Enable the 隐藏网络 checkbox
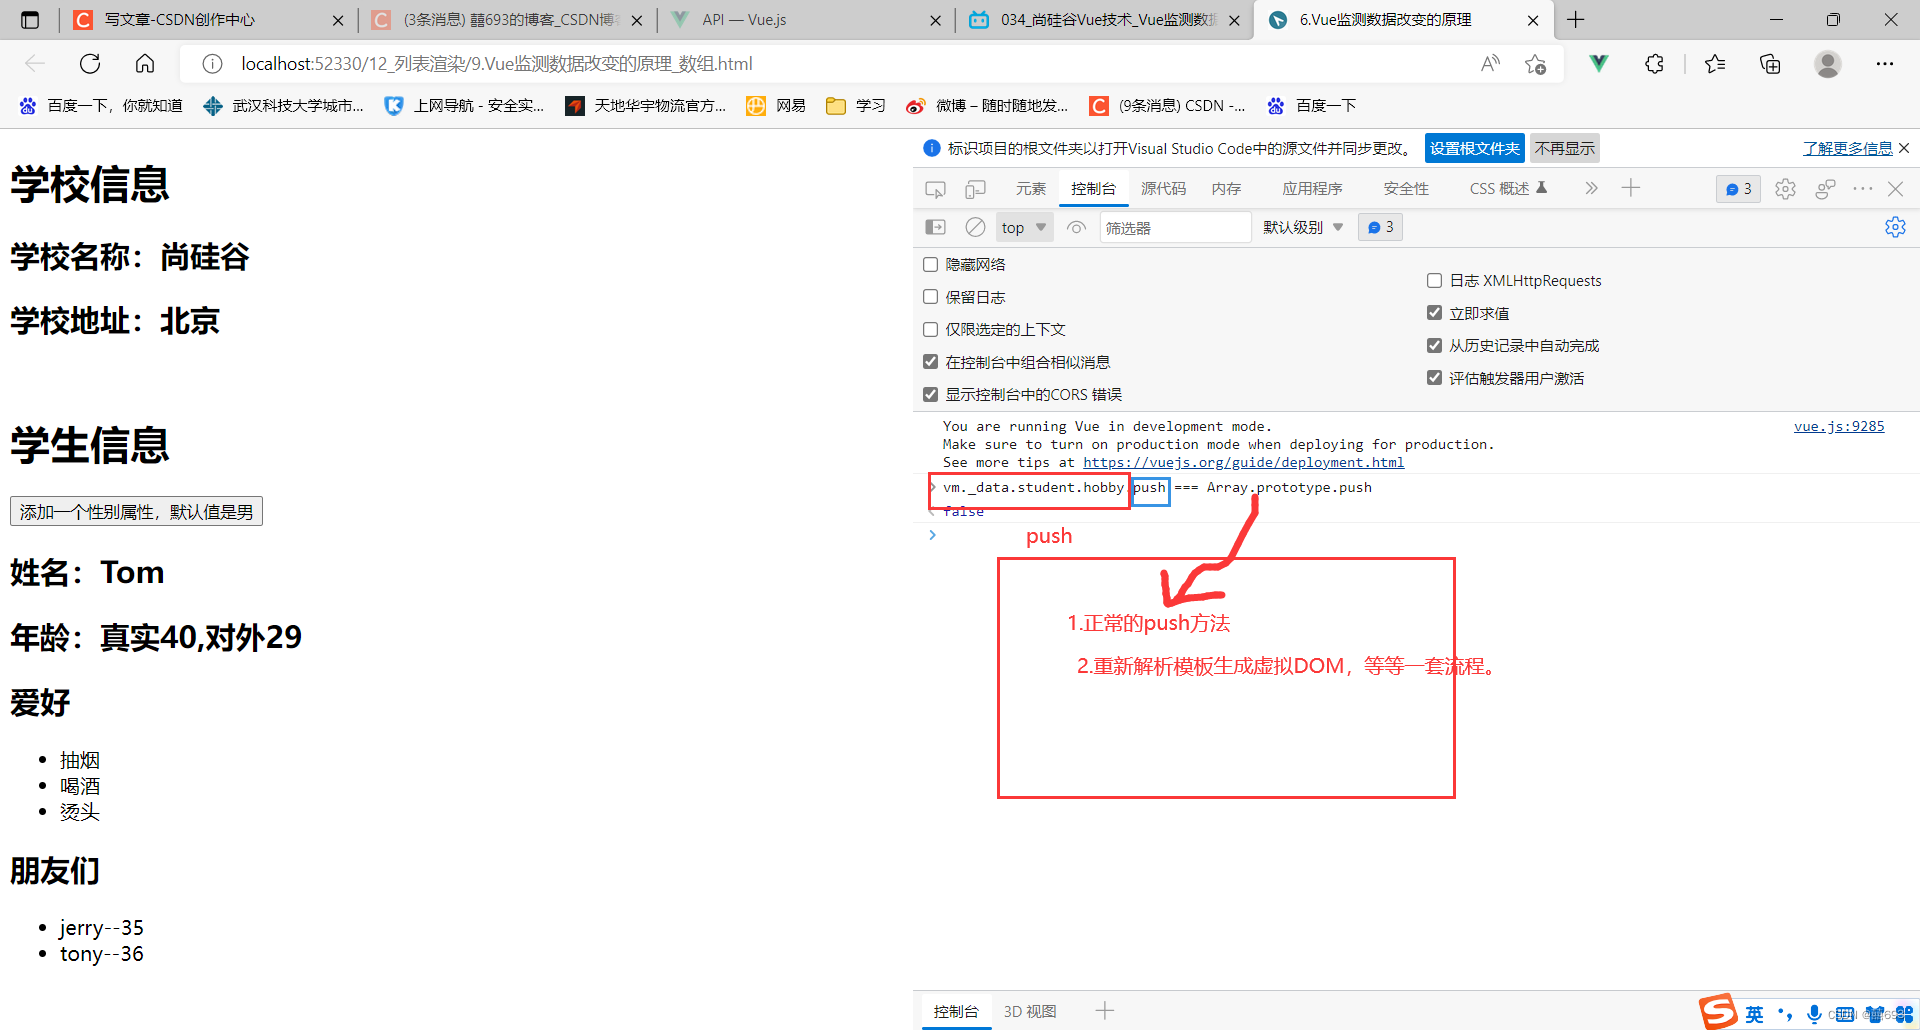Screen dimensions: 1920x1030 [930, 264]
